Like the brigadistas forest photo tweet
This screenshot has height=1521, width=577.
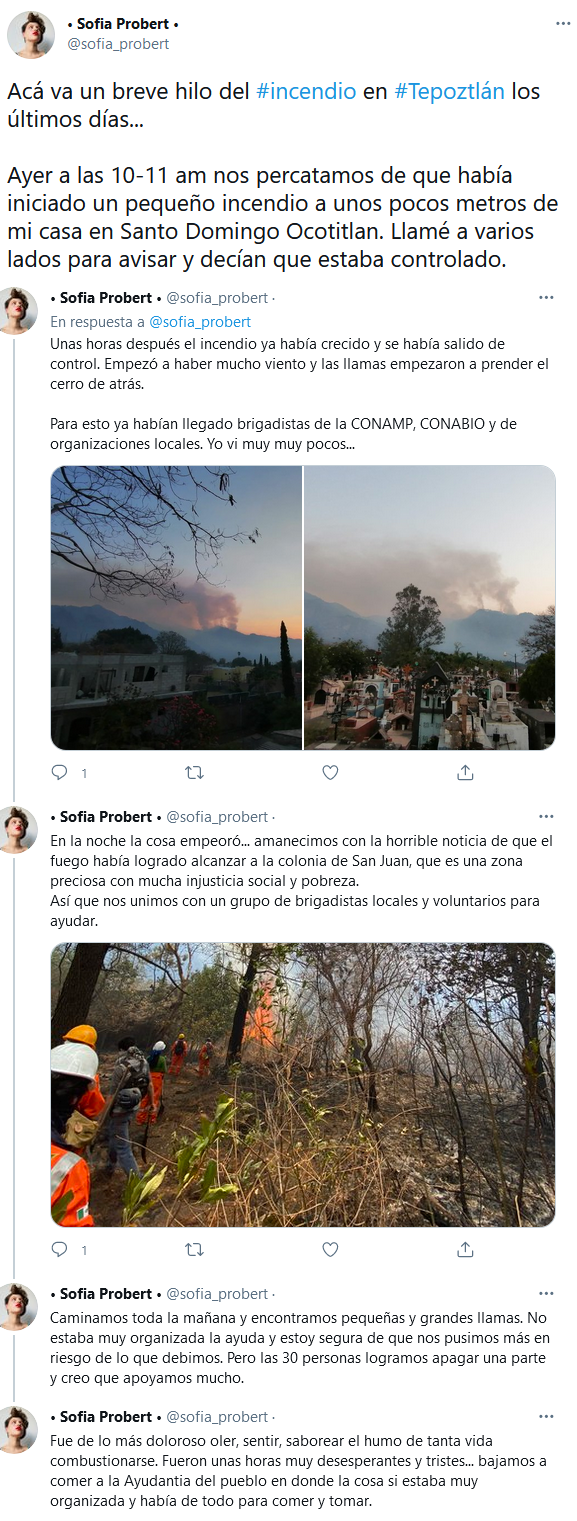(x=330, y=1249)
